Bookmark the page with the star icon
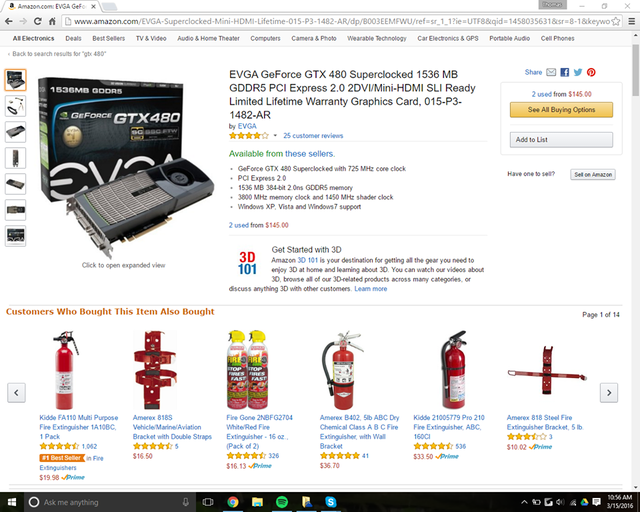The height and width of the screenshot is (512, 640). (x=616, y=21)
